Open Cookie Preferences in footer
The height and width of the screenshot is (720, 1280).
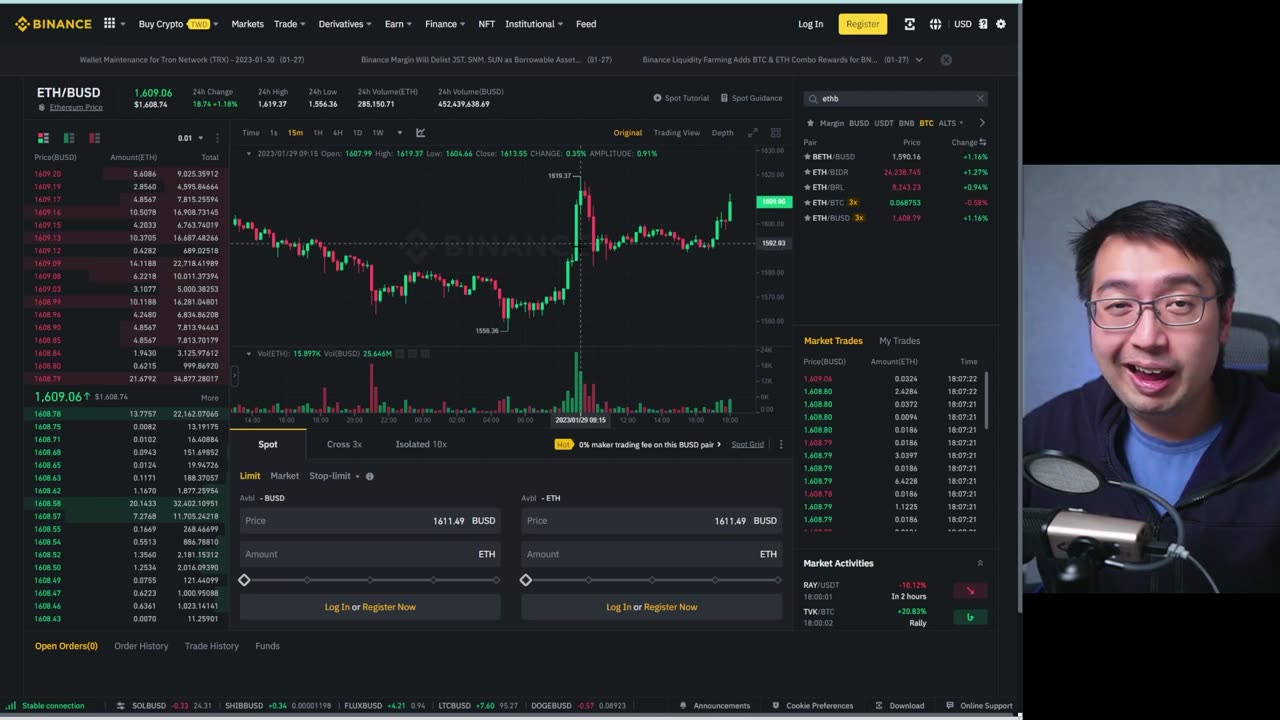(813, 706)
